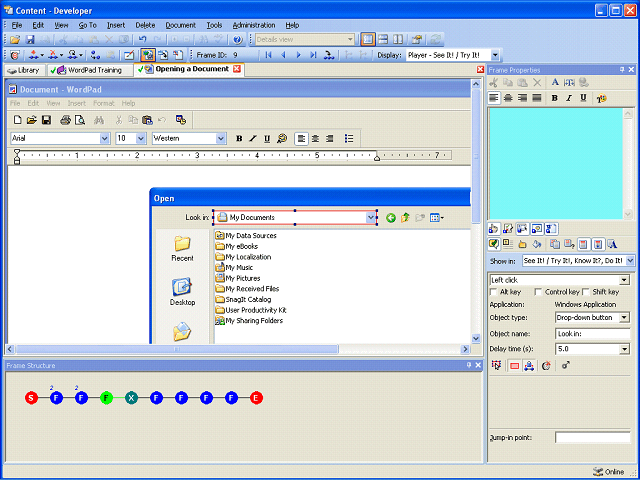Click the red action area rectangle icon
640x480 pixels.
514,366
